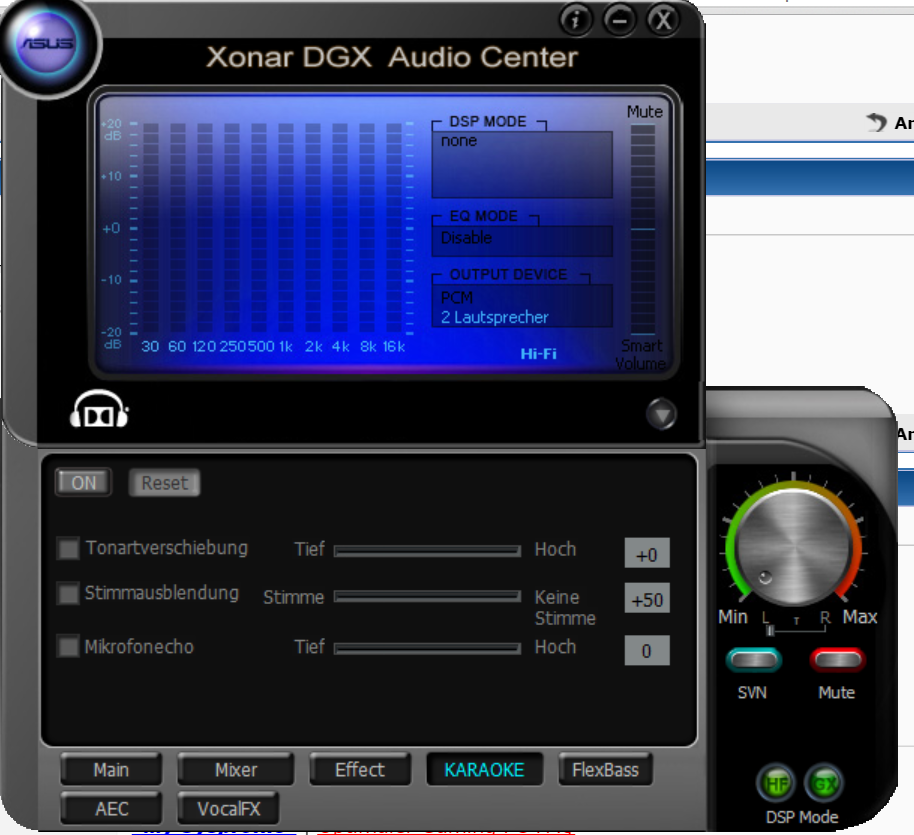Image resolution: width=914 pixels, height=835 pixels.
Task: Click the Mikrofonecho 0 value field
Action: click(x=647, y=650)
